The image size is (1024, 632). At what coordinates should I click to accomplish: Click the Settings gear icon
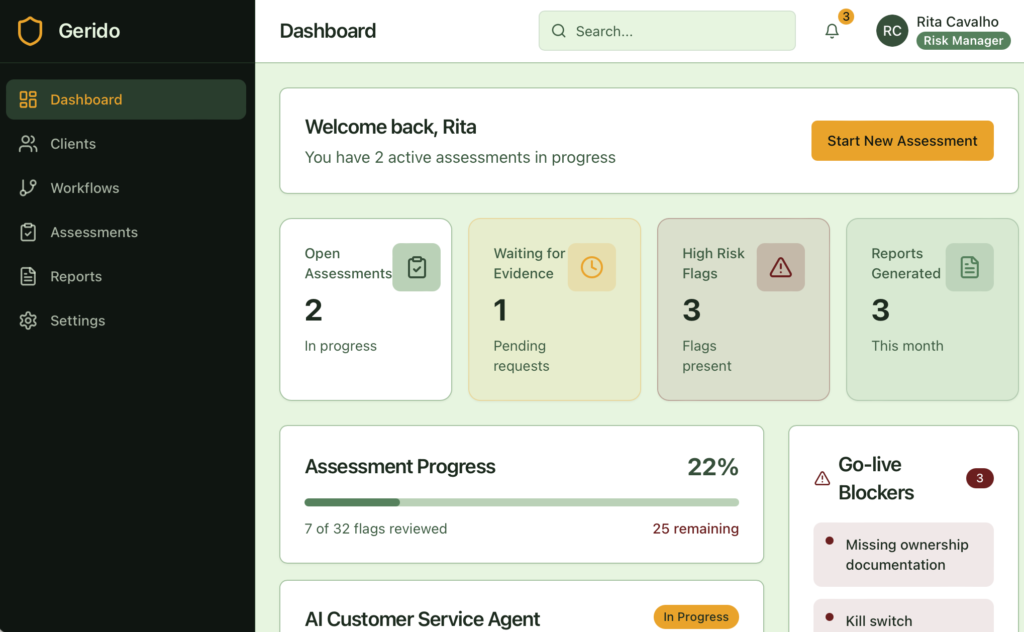point(28,320)
